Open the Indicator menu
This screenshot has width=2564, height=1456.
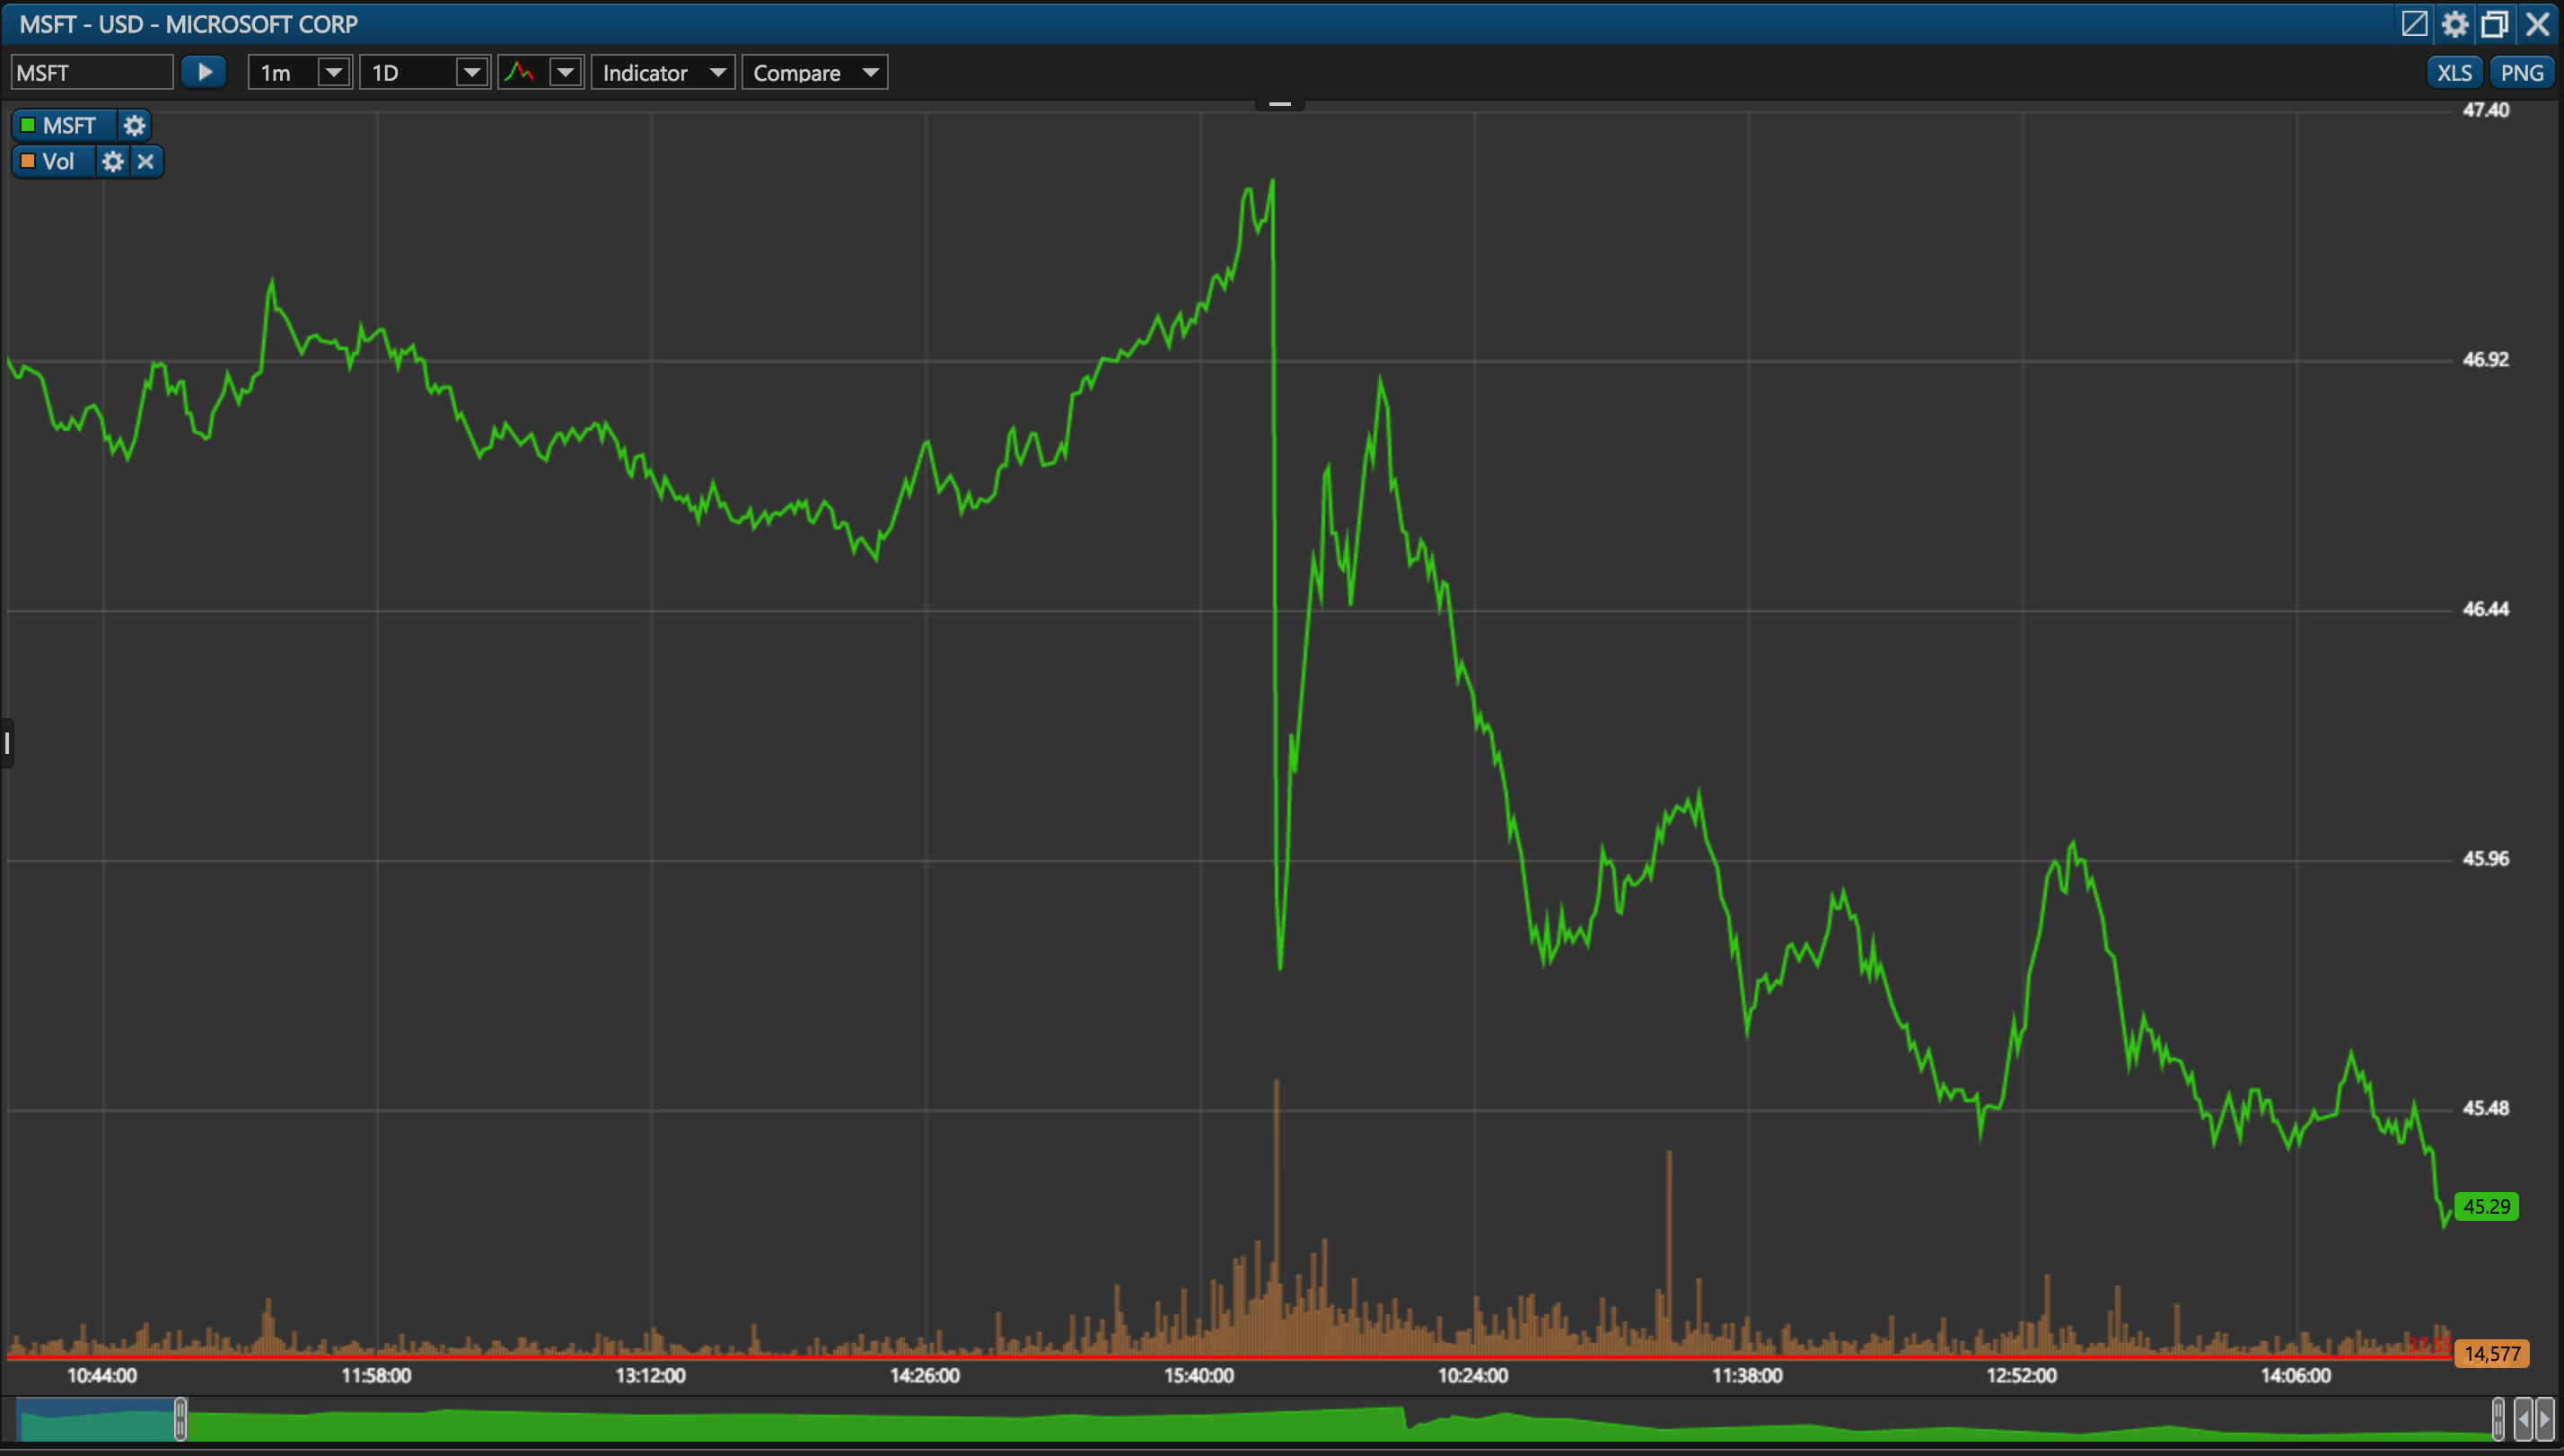(663, 72)
